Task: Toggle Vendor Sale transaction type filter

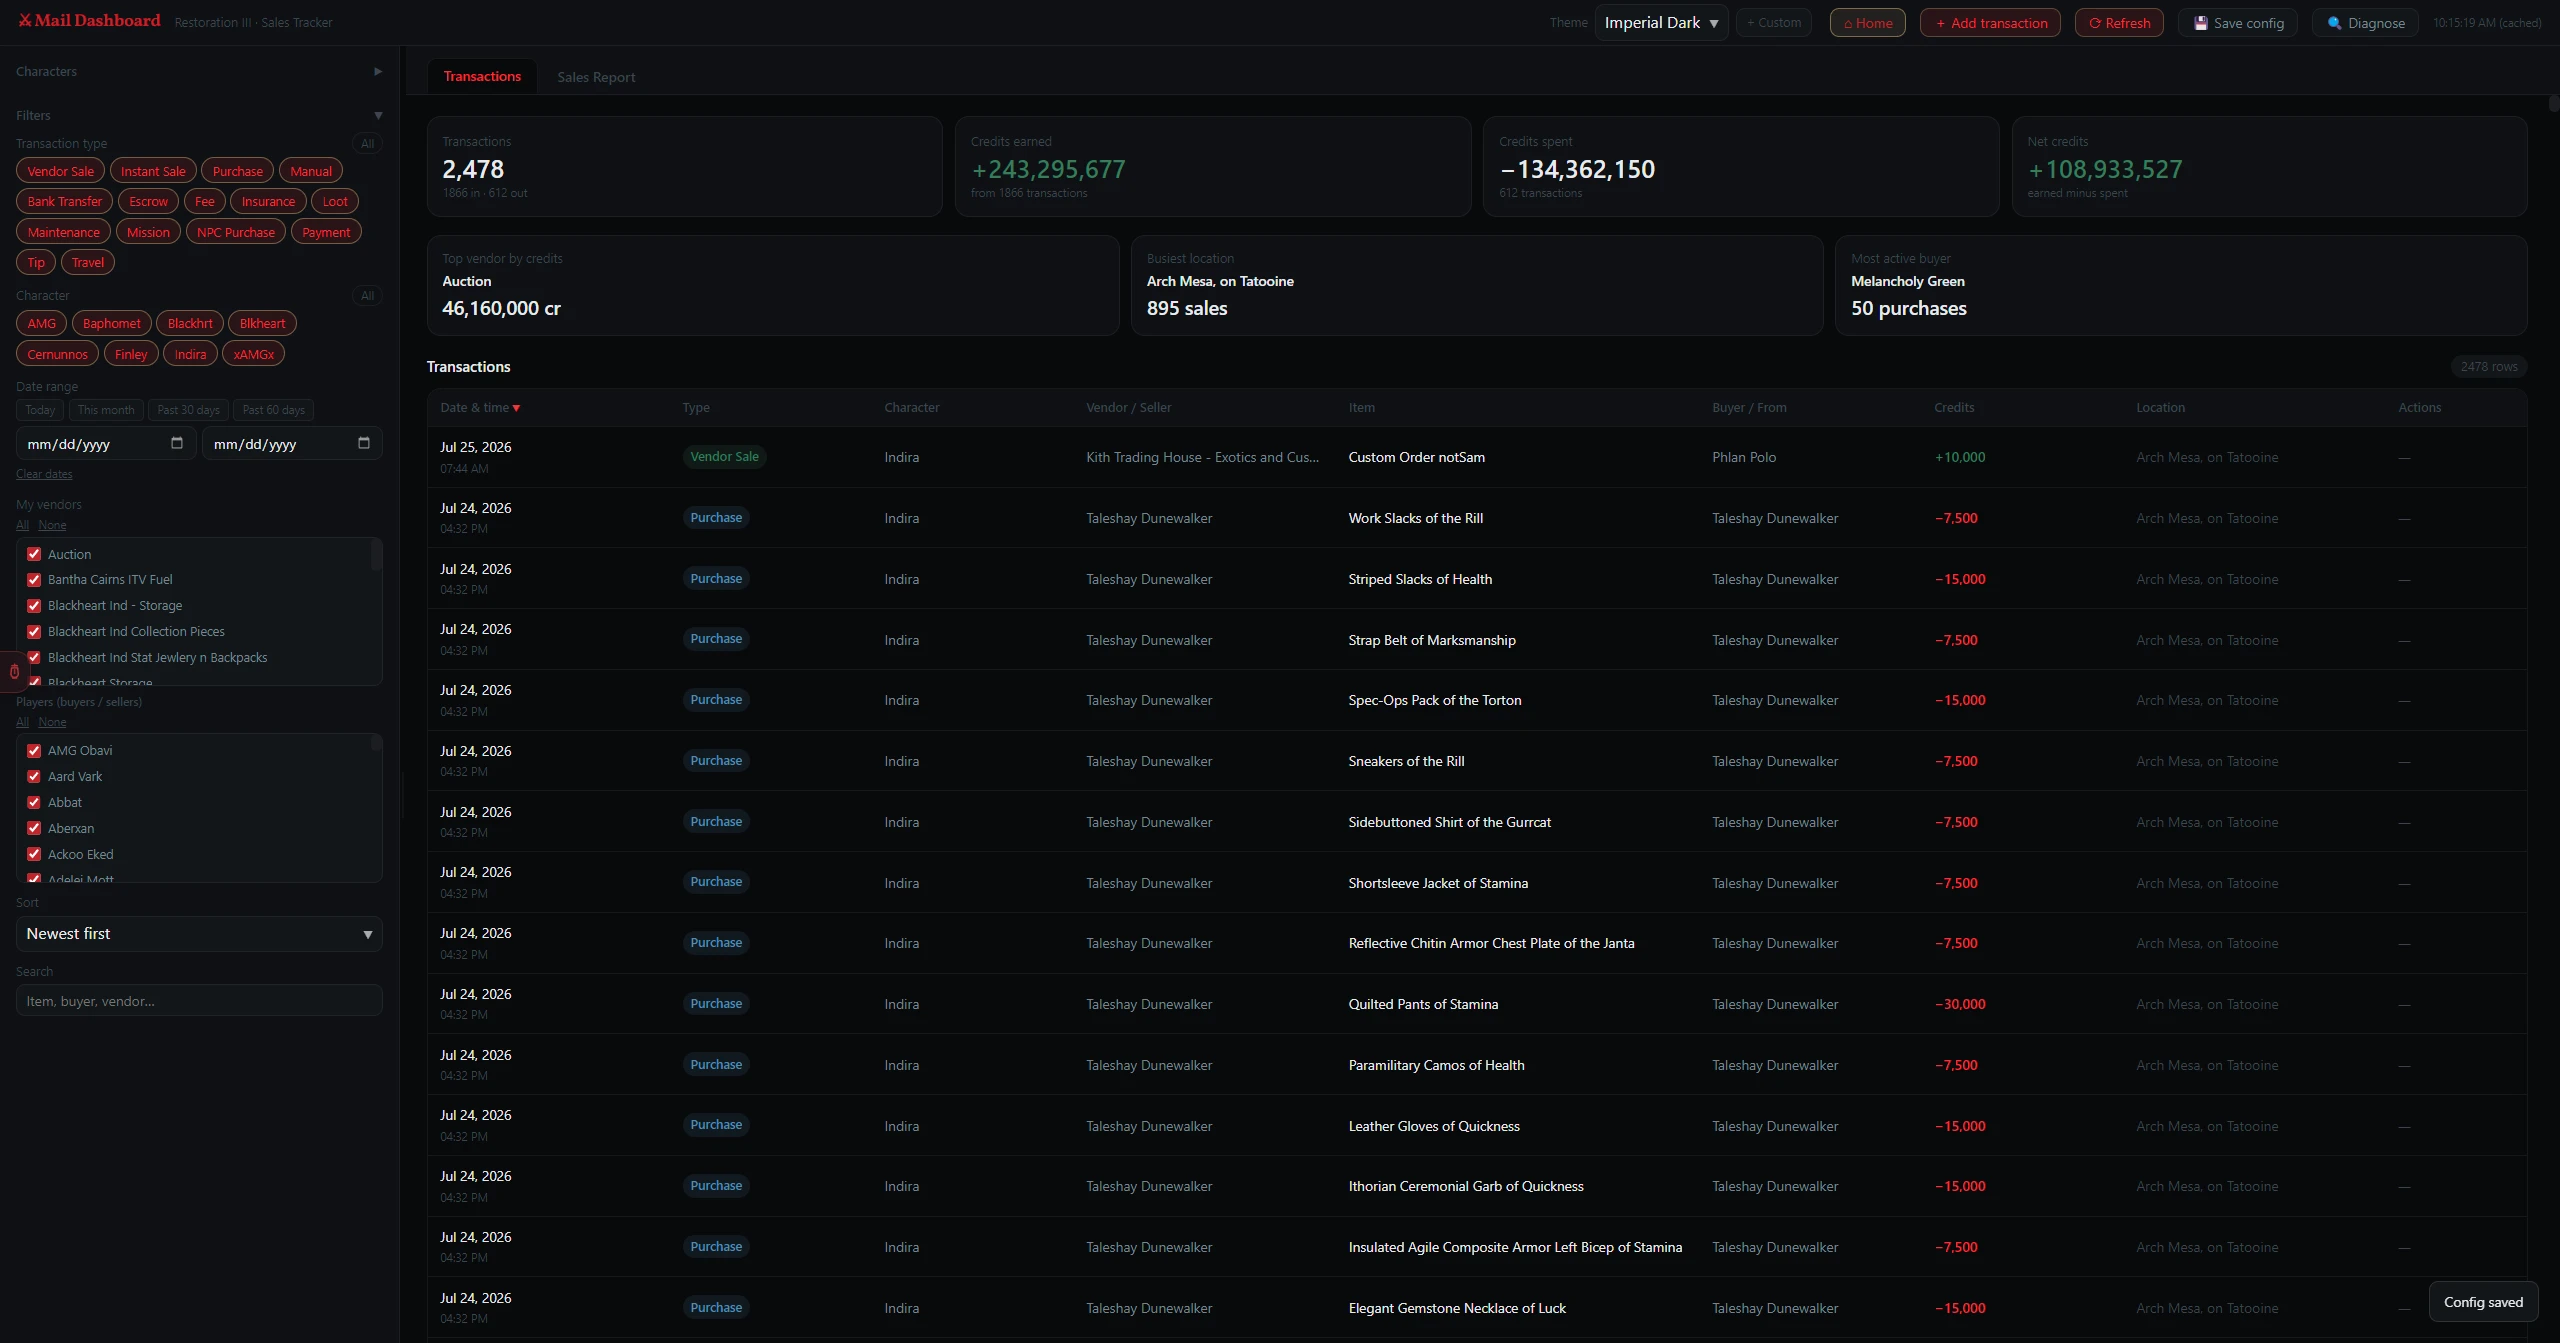Action: coord(61,171)
